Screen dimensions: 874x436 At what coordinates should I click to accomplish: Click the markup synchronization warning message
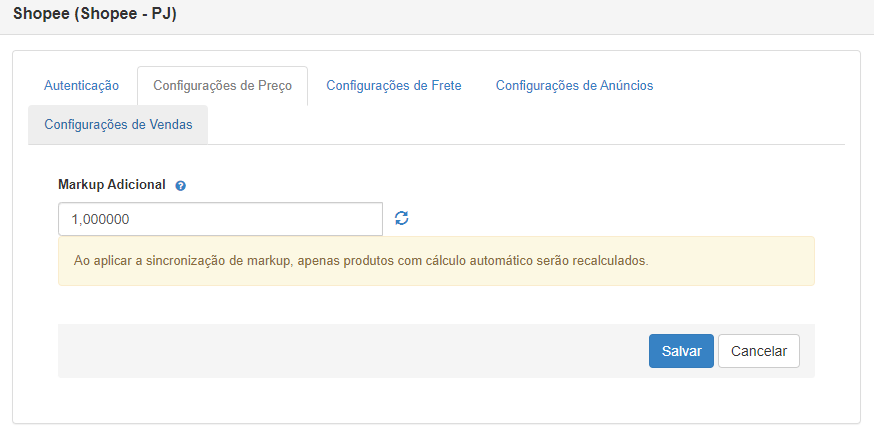click(436, 261)
